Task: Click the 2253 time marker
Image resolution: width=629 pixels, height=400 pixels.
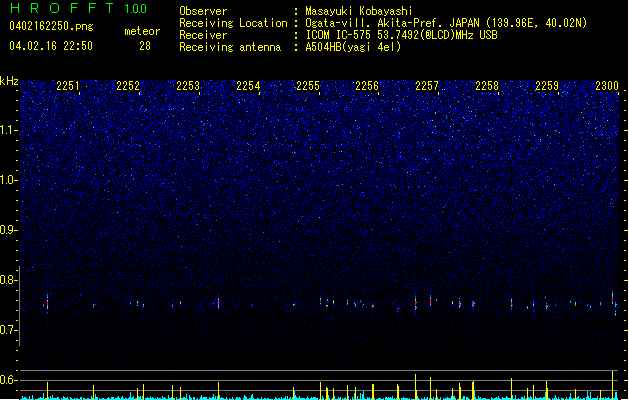Action: pos(188,85)
